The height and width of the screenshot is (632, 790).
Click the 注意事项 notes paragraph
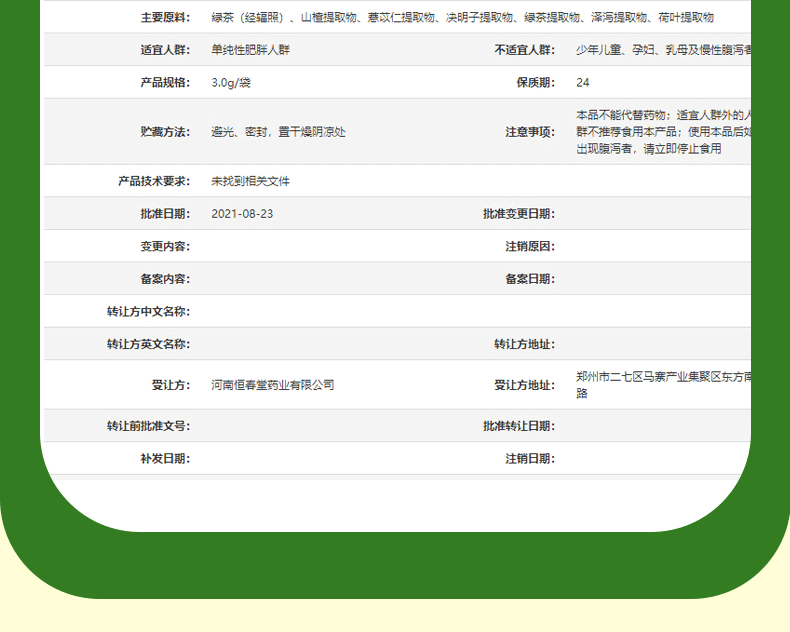point(664,132)
